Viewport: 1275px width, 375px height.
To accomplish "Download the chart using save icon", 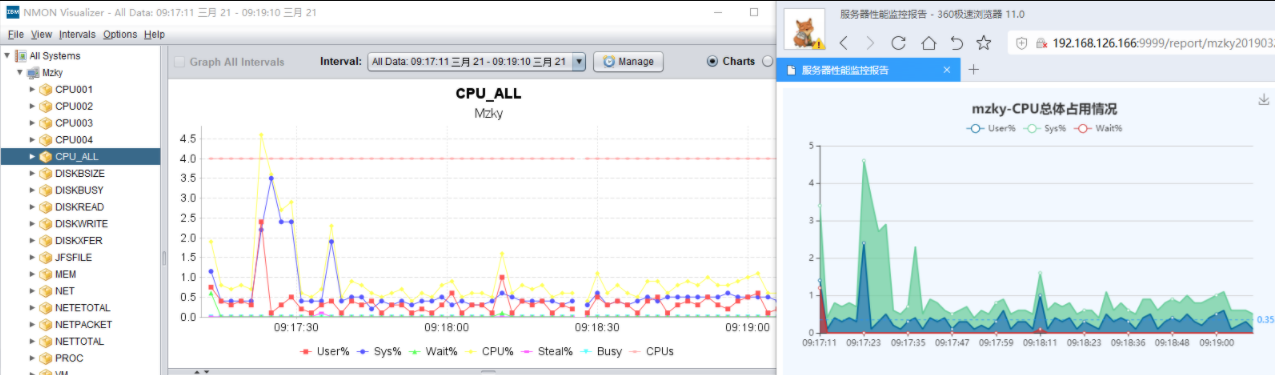I will (x=1263, y=99).
